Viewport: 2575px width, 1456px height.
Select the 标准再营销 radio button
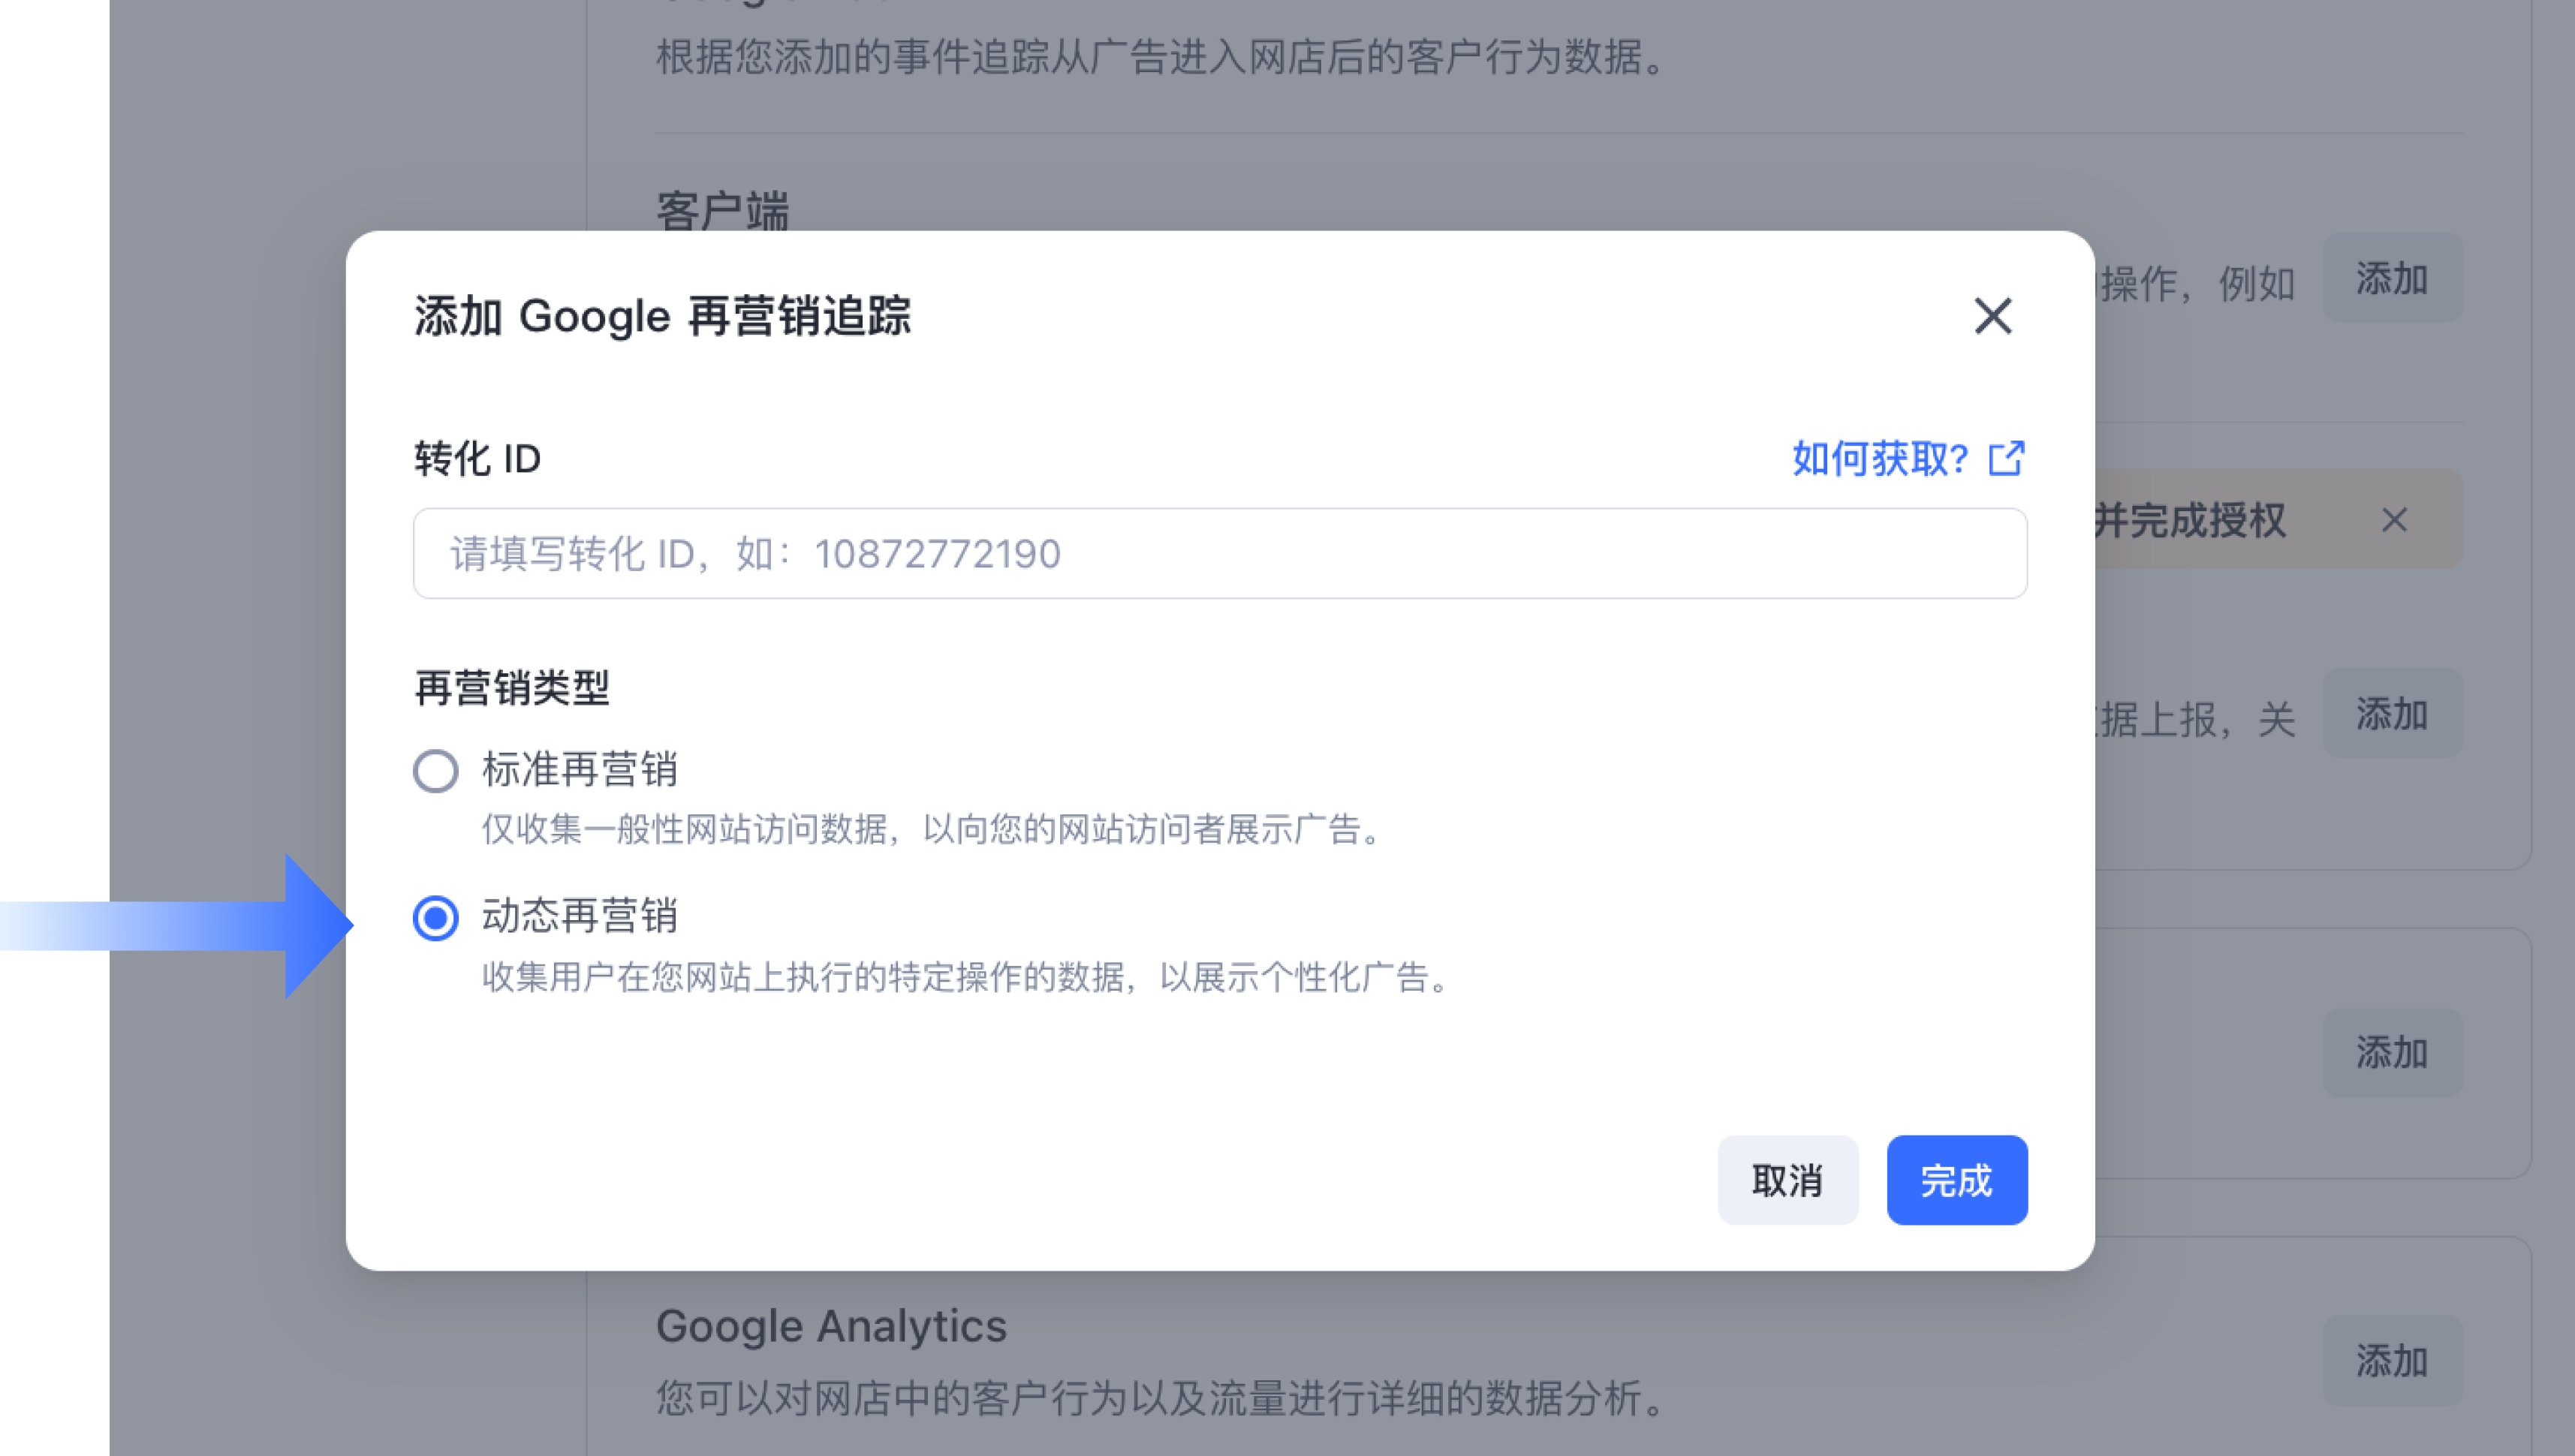pos(436,771)
